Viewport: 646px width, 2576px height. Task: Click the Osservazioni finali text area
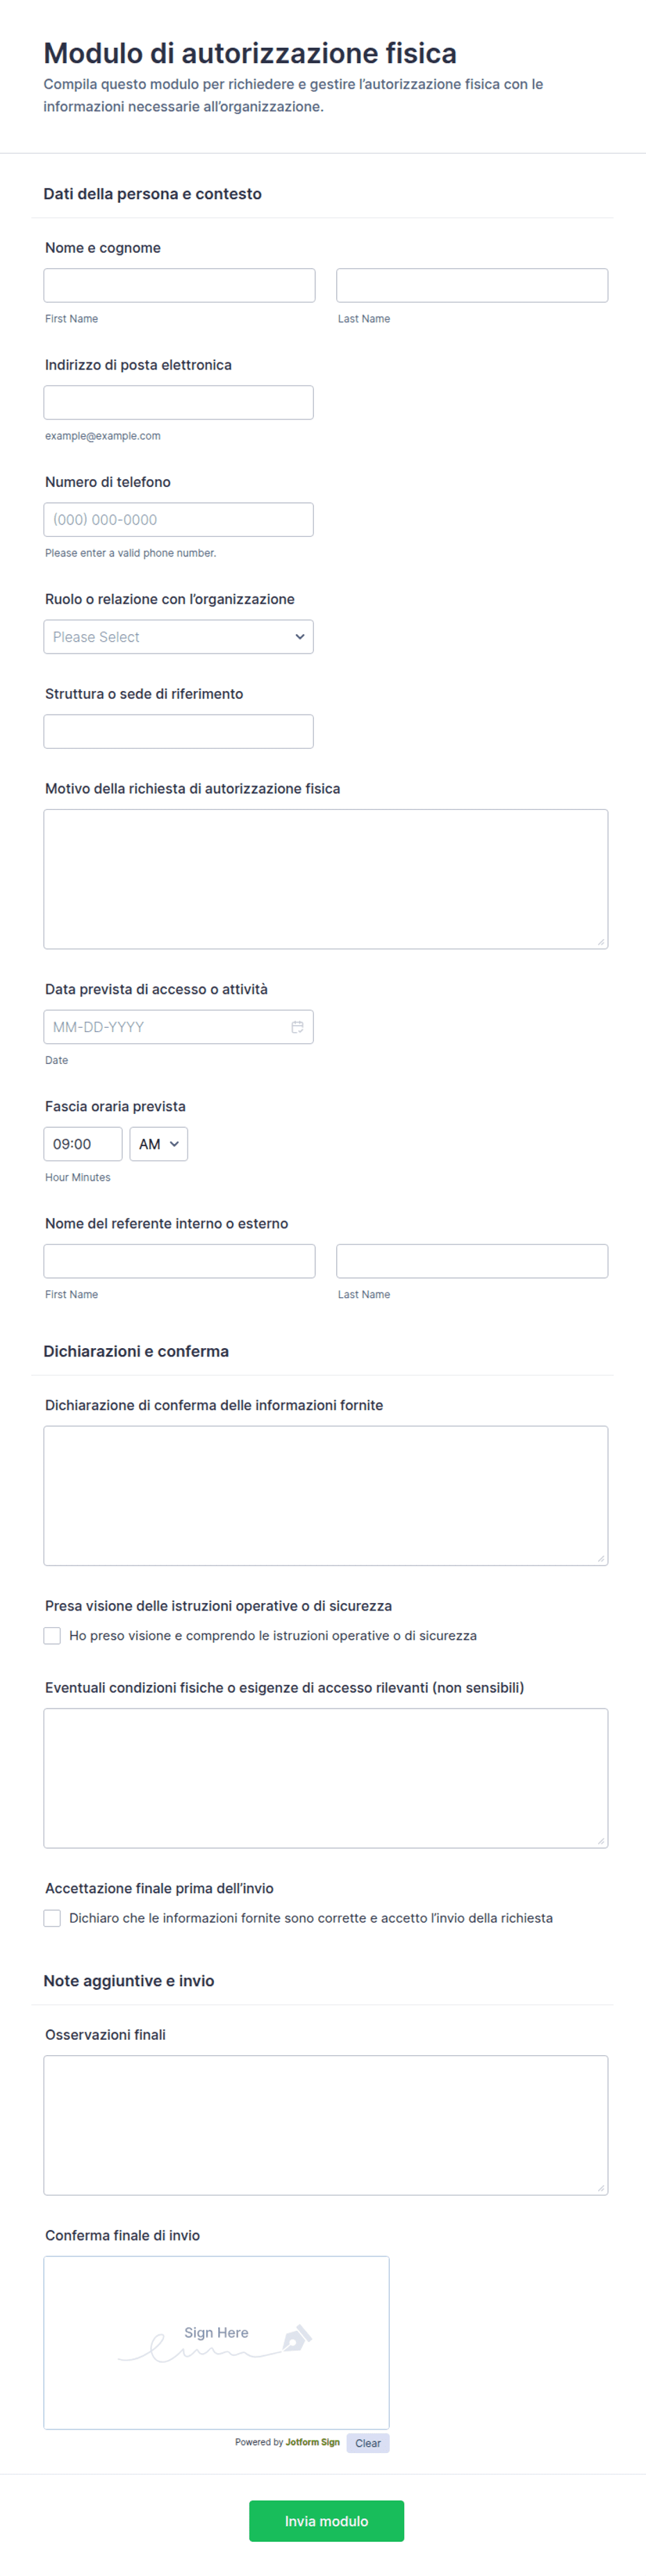[326, 2125]
